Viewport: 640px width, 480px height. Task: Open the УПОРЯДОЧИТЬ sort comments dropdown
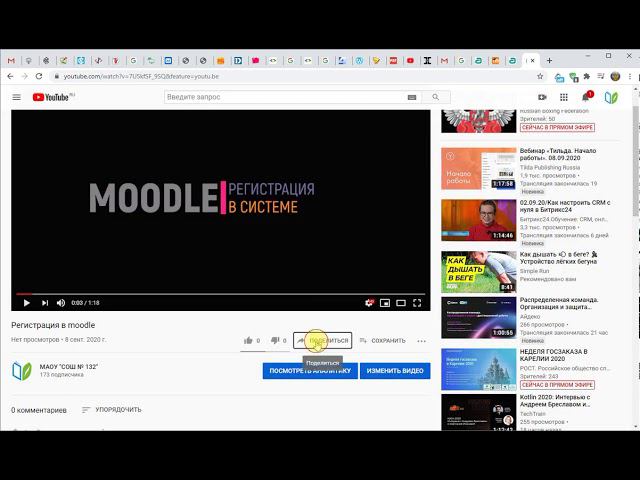coord(111,409)
